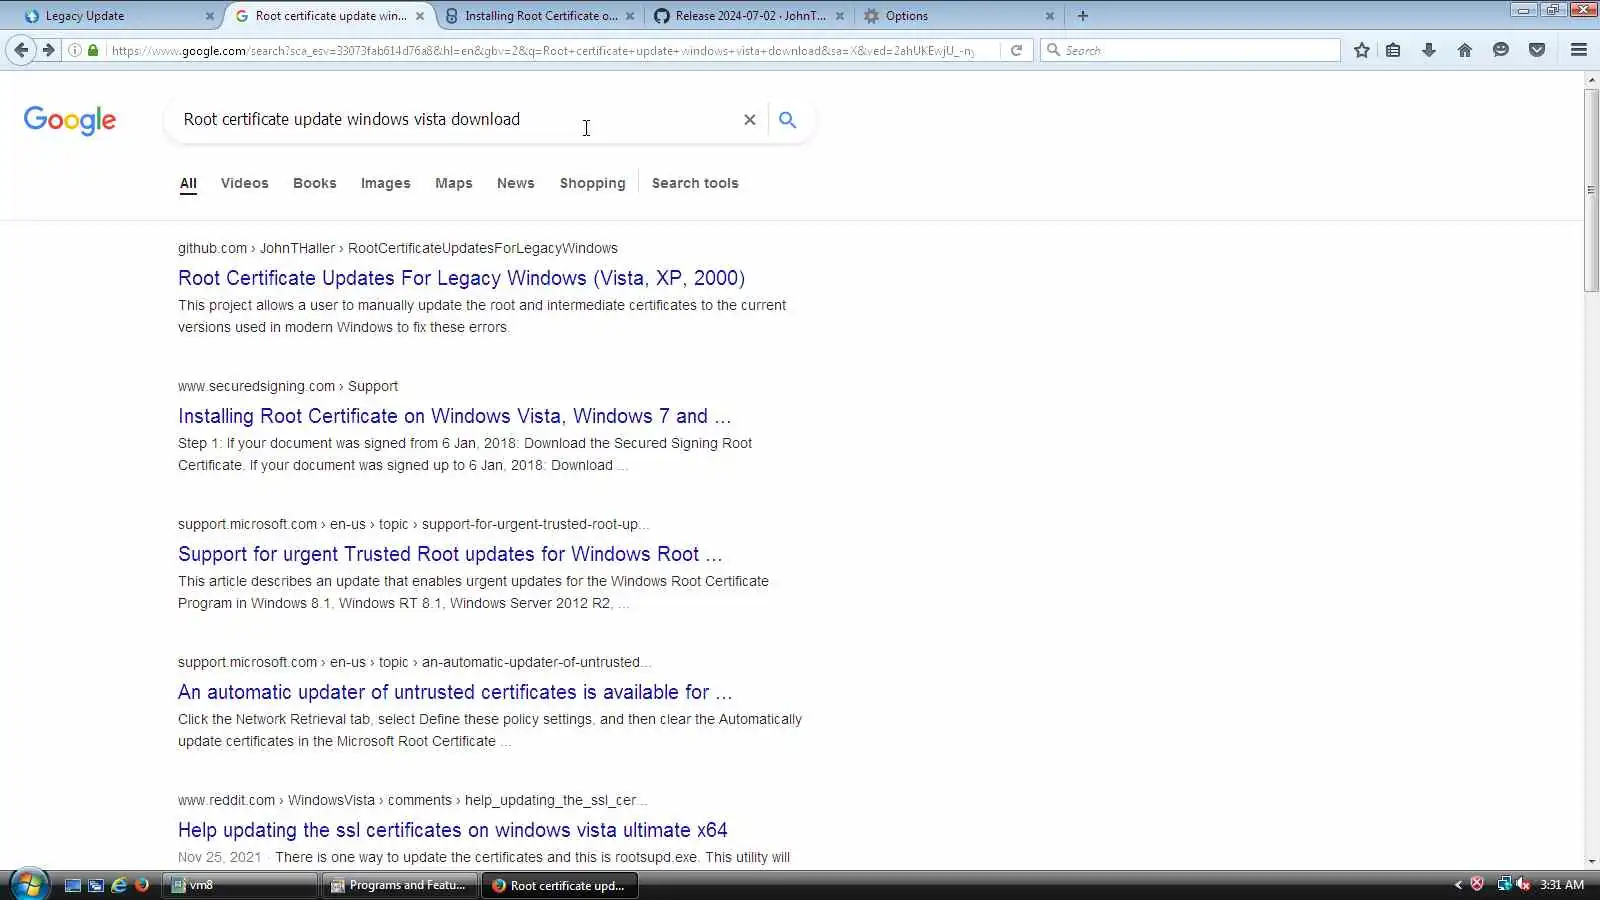Click the Firefox toolbar Search box
This screenshot has width=1600, height=900.
(x=1190, y=50)
